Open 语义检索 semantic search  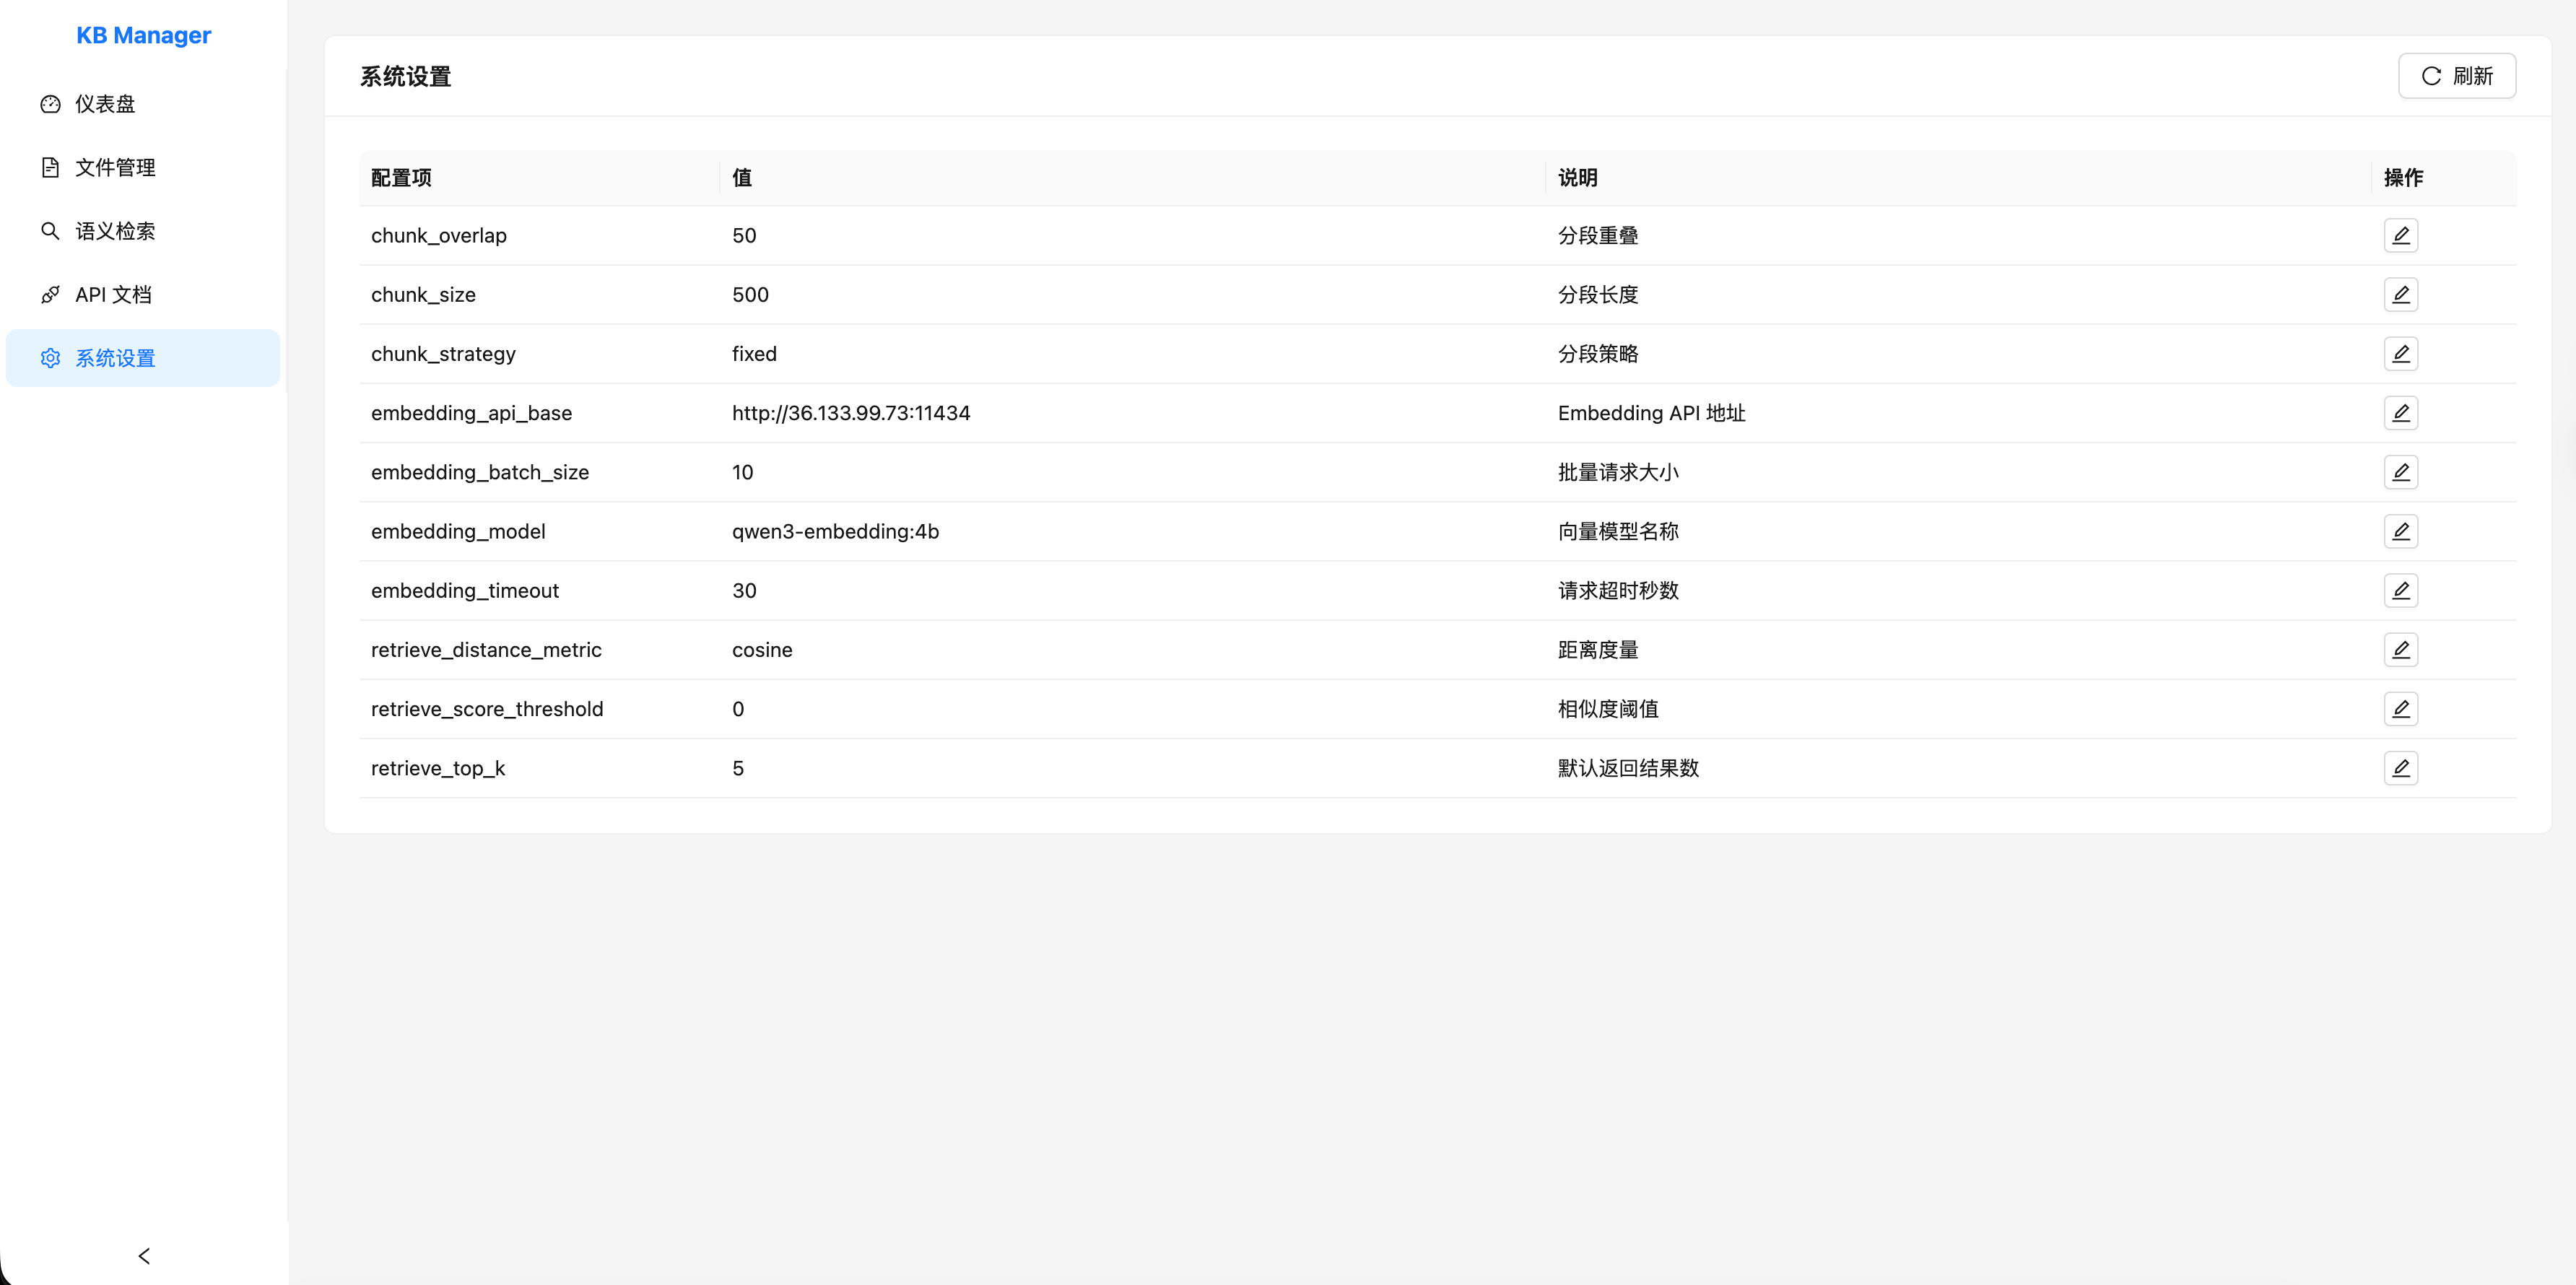143,231
